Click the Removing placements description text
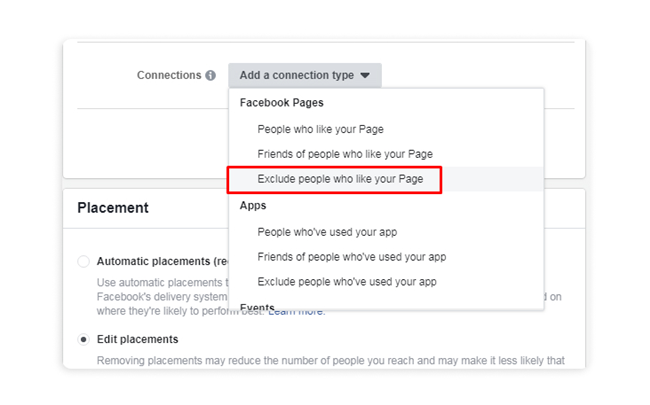 click(x=330, y=361)
